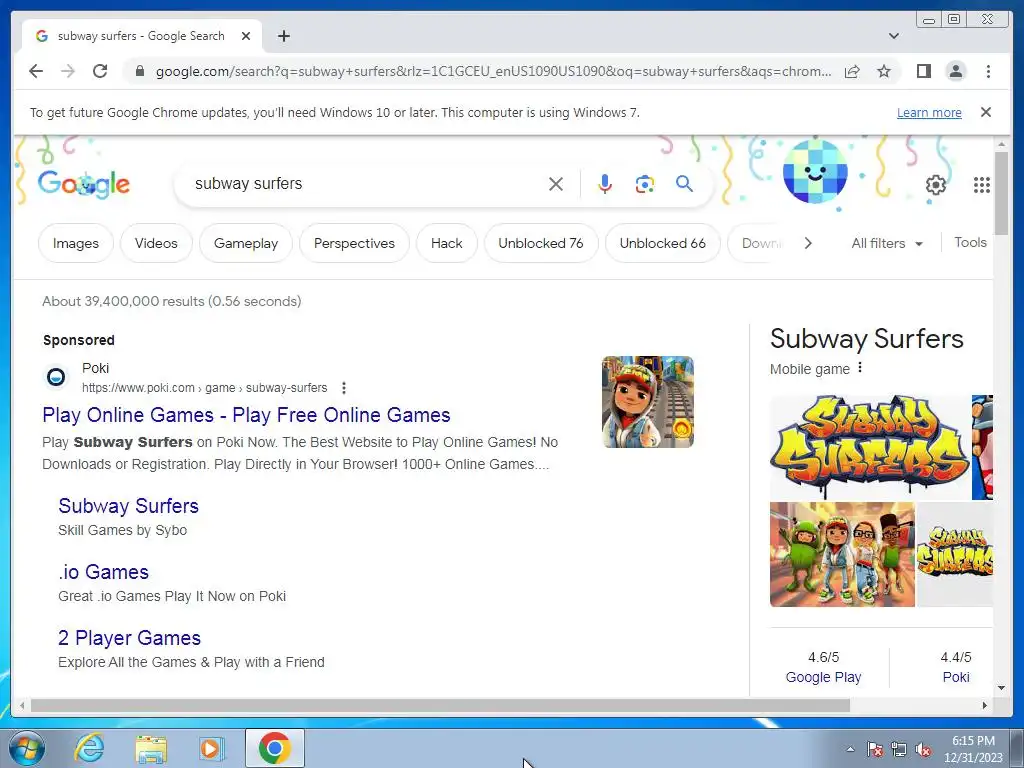Open Mobile game panel options menu

click(x=860, y=368)
